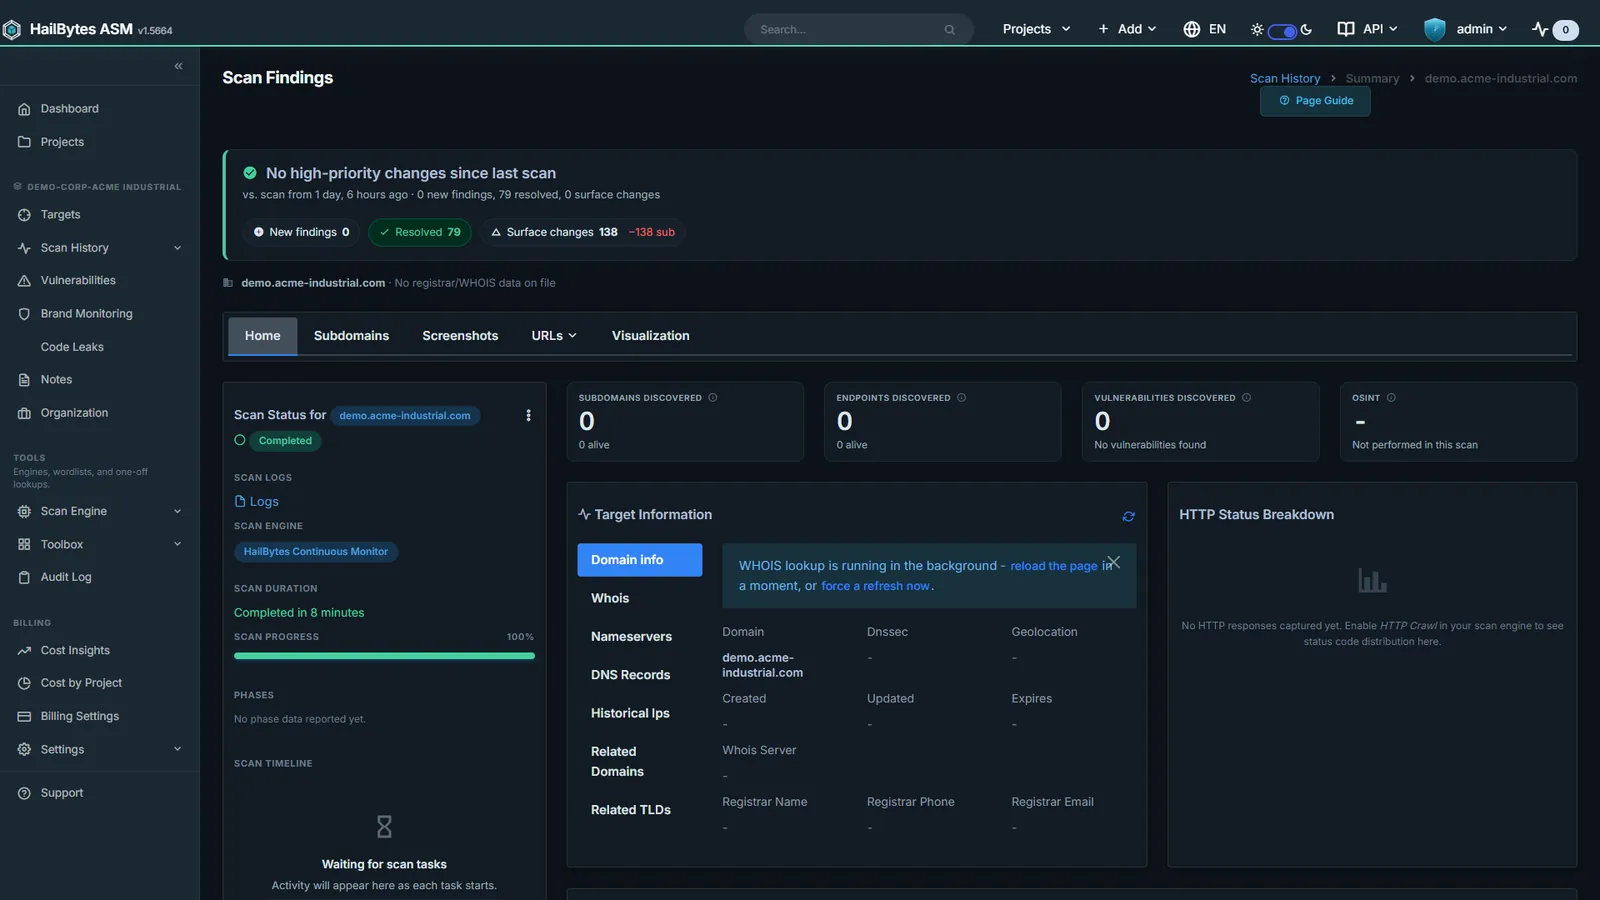This screenshot has height=900, width=1600.
Task: Open the API dropdown menu
Action: (1368, 29)
